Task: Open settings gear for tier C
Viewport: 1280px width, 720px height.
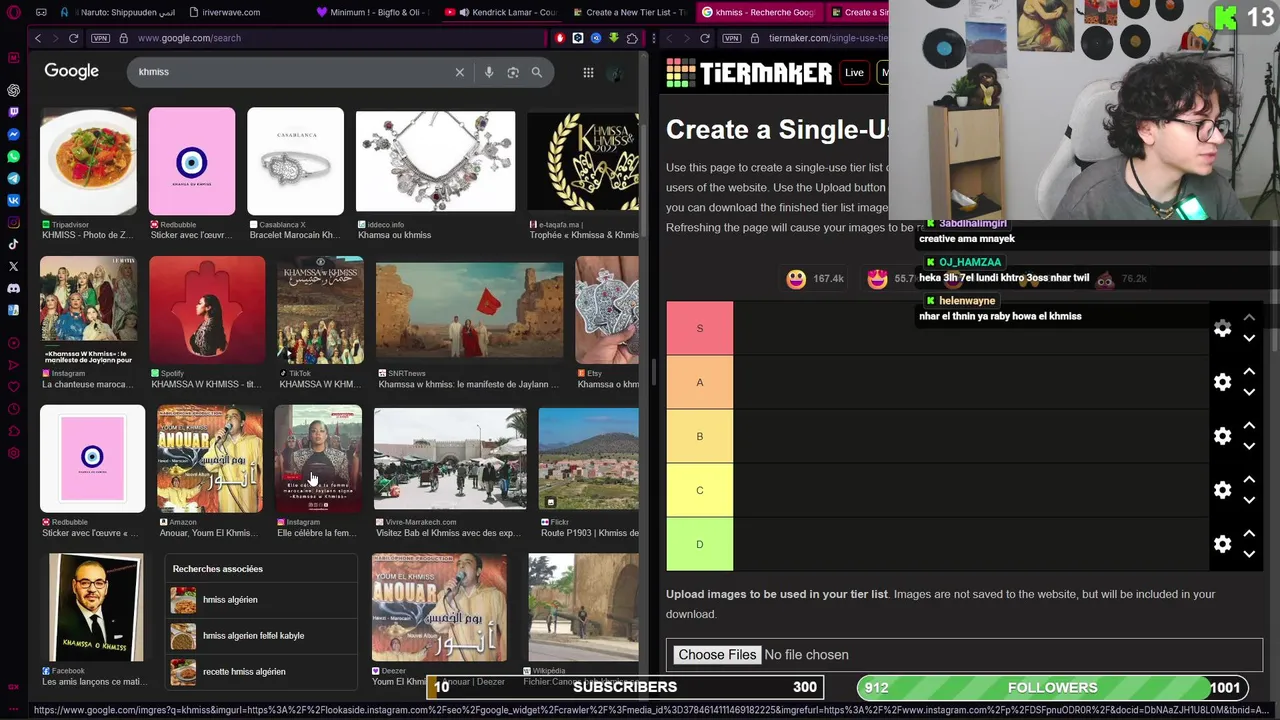Action: point(1222,490)
